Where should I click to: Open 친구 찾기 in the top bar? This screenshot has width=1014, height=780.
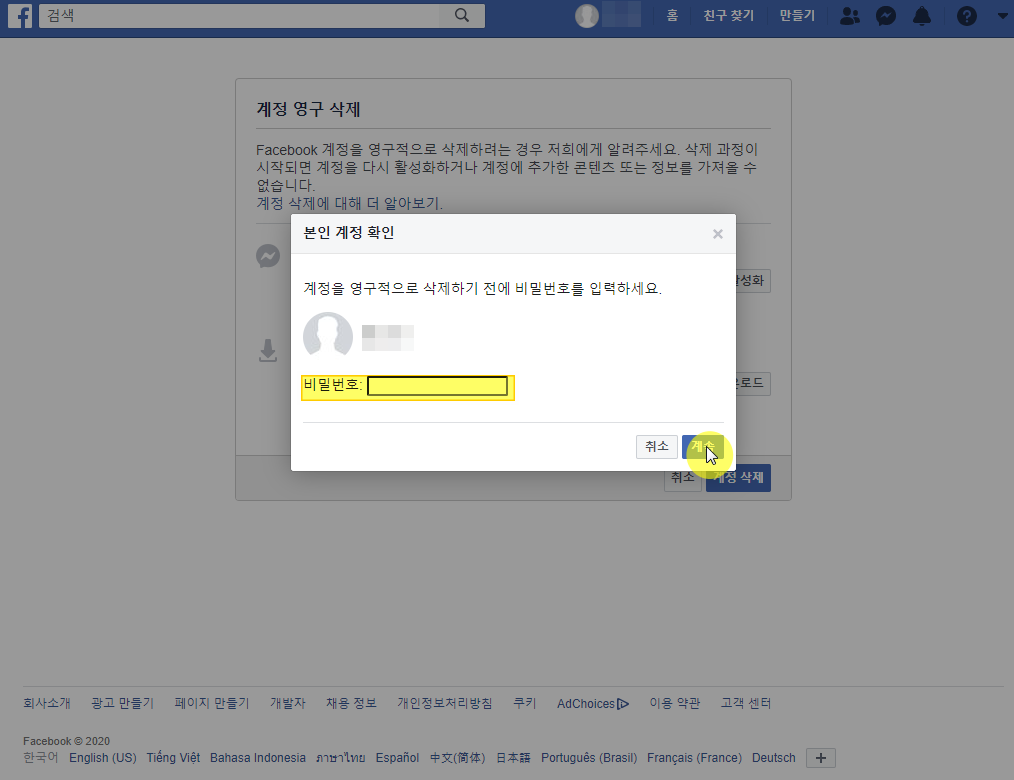coord(729,16)
